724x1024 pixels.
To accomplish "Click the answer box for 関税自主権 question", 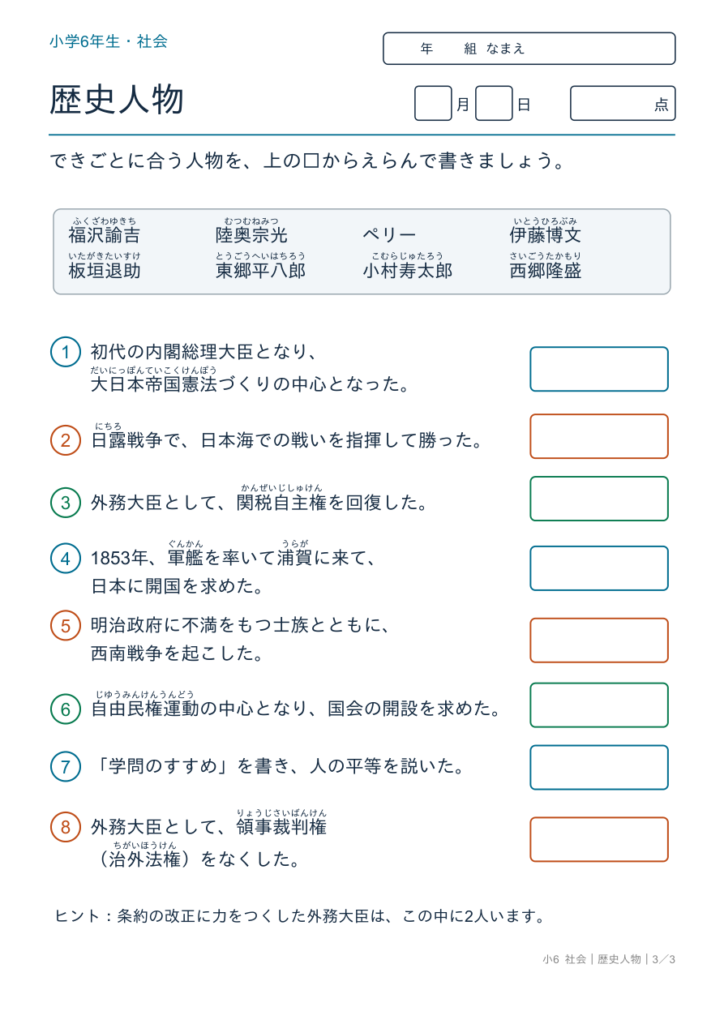I will (599, 499).
